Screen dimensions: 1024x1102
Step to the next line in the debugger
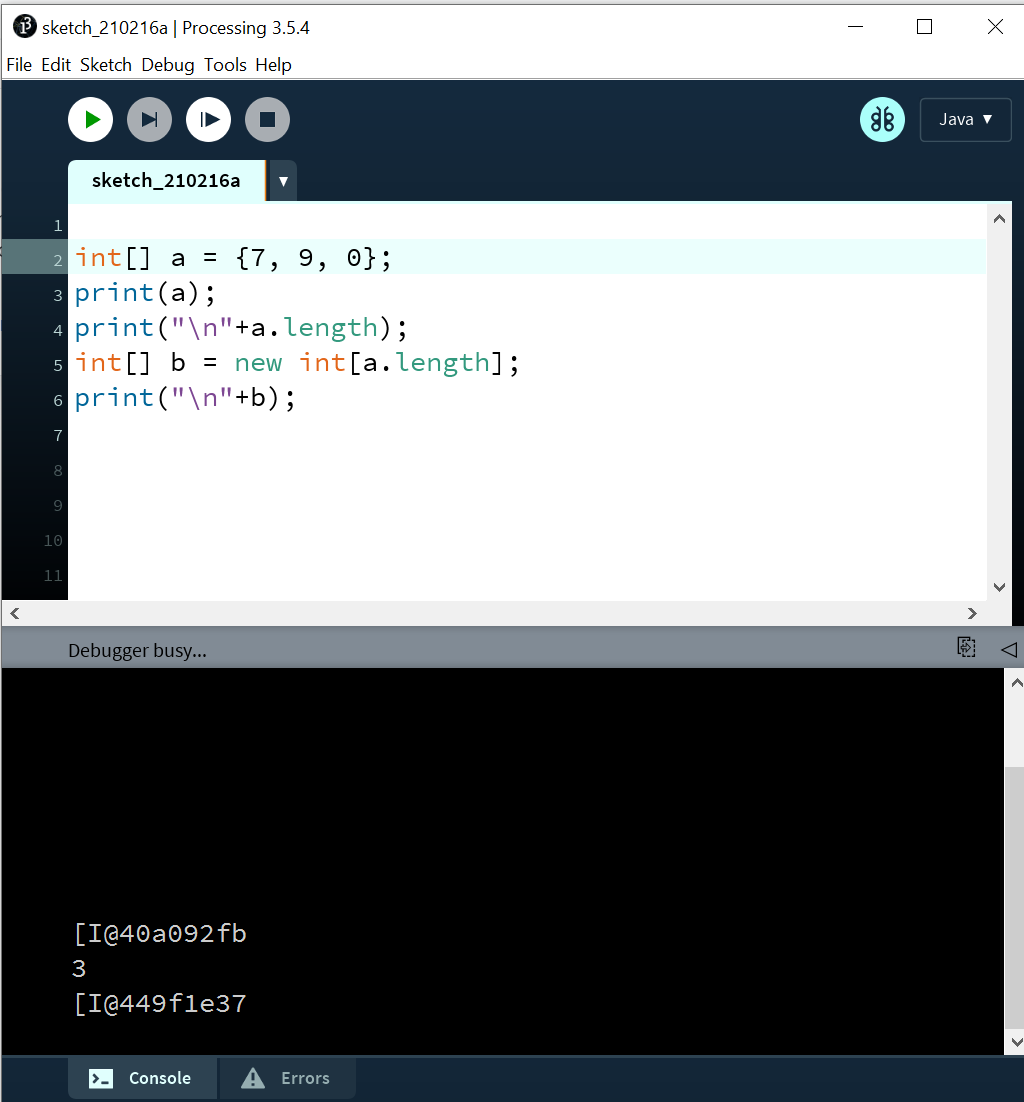coord(149,119)
